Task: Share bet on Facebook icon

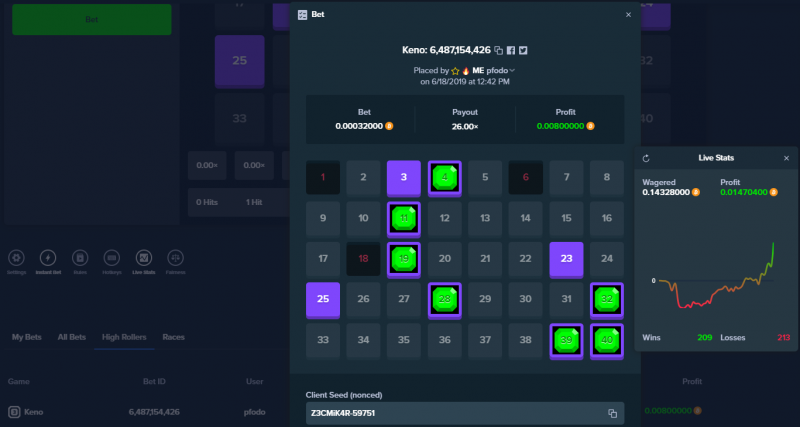Action: (x=511, y=51)
